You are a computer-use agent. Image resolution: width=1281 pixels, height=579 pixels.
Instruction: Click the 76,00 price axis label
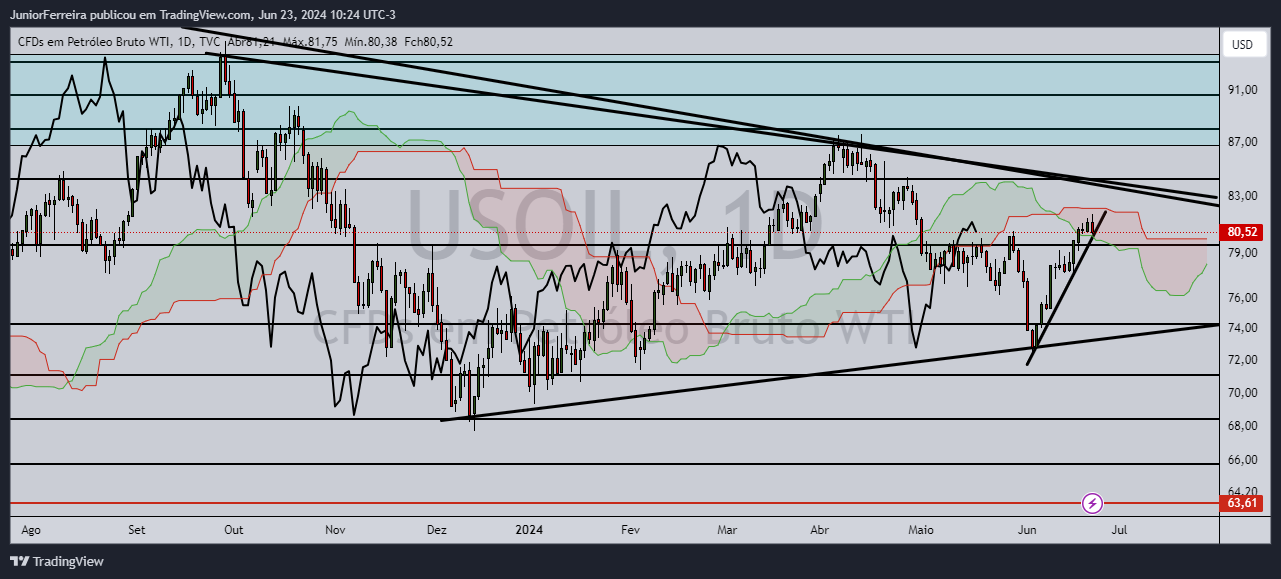1242,298
